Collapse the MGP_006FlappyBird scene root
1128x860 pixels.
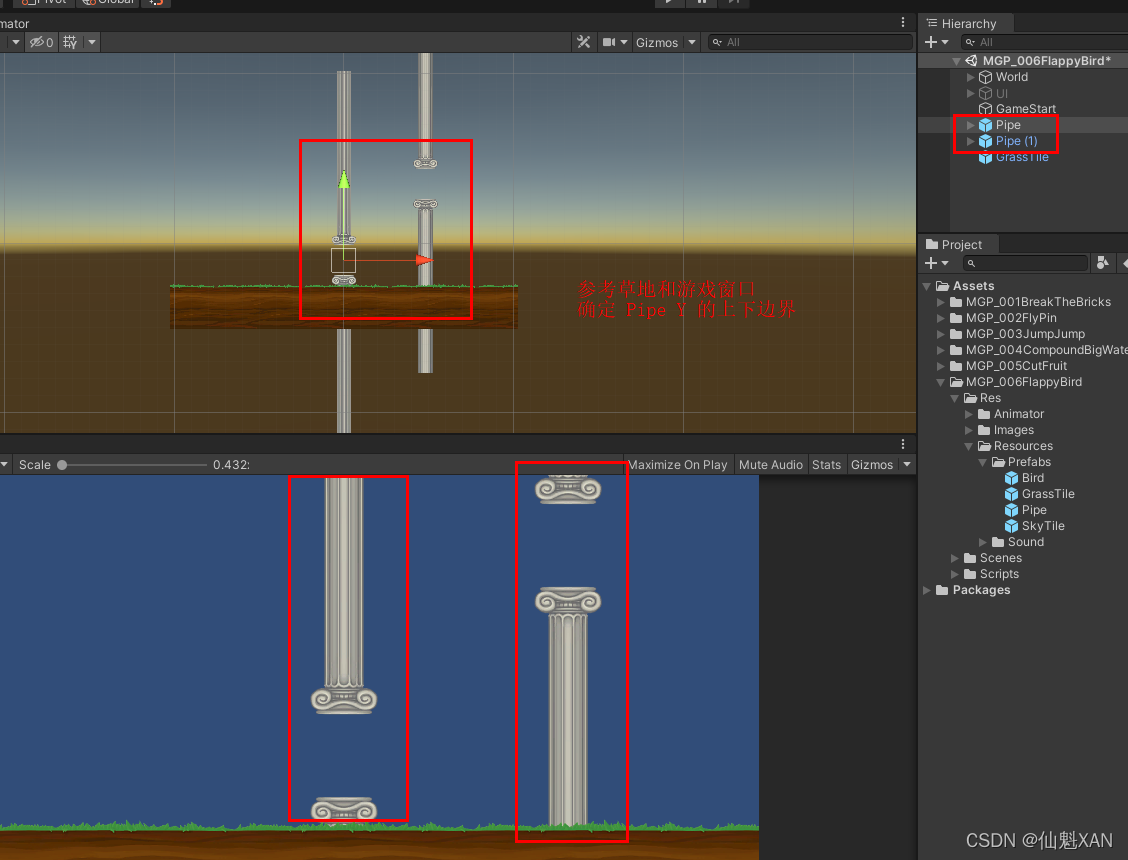coord(957,61)
